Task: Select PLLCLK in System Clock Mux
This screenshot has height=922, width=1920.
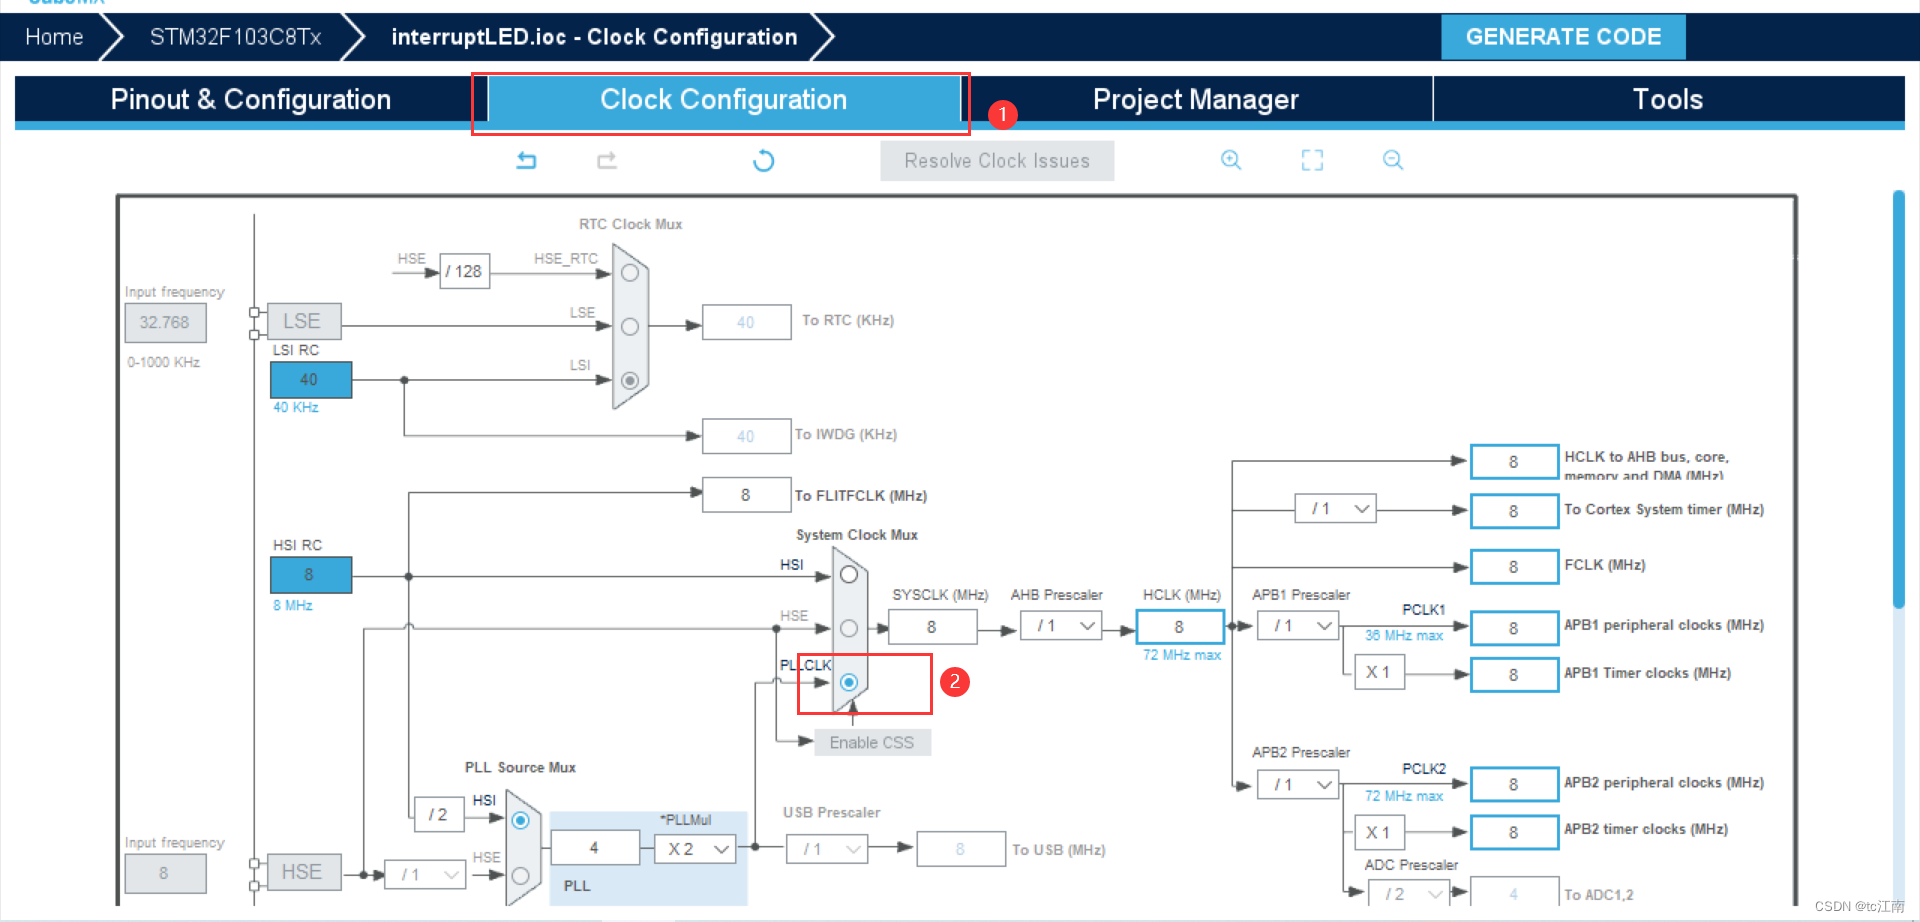Action: coord(849,682)
